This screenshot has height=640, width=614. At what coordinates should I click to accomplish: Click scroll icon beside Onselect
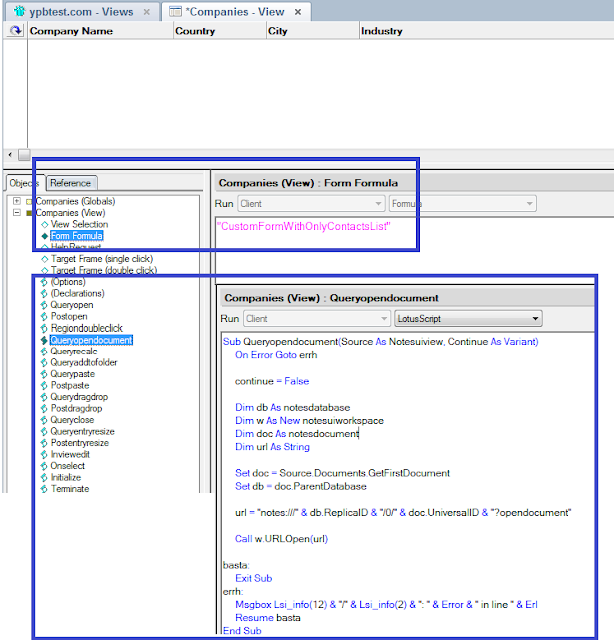click(44, 466)
